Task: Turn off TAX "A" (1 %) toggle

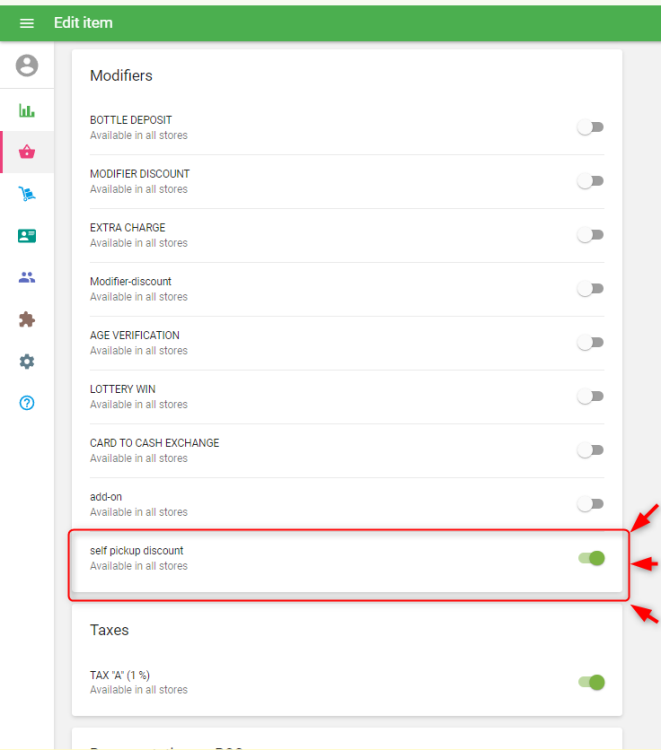Action: tap(592, 682)
